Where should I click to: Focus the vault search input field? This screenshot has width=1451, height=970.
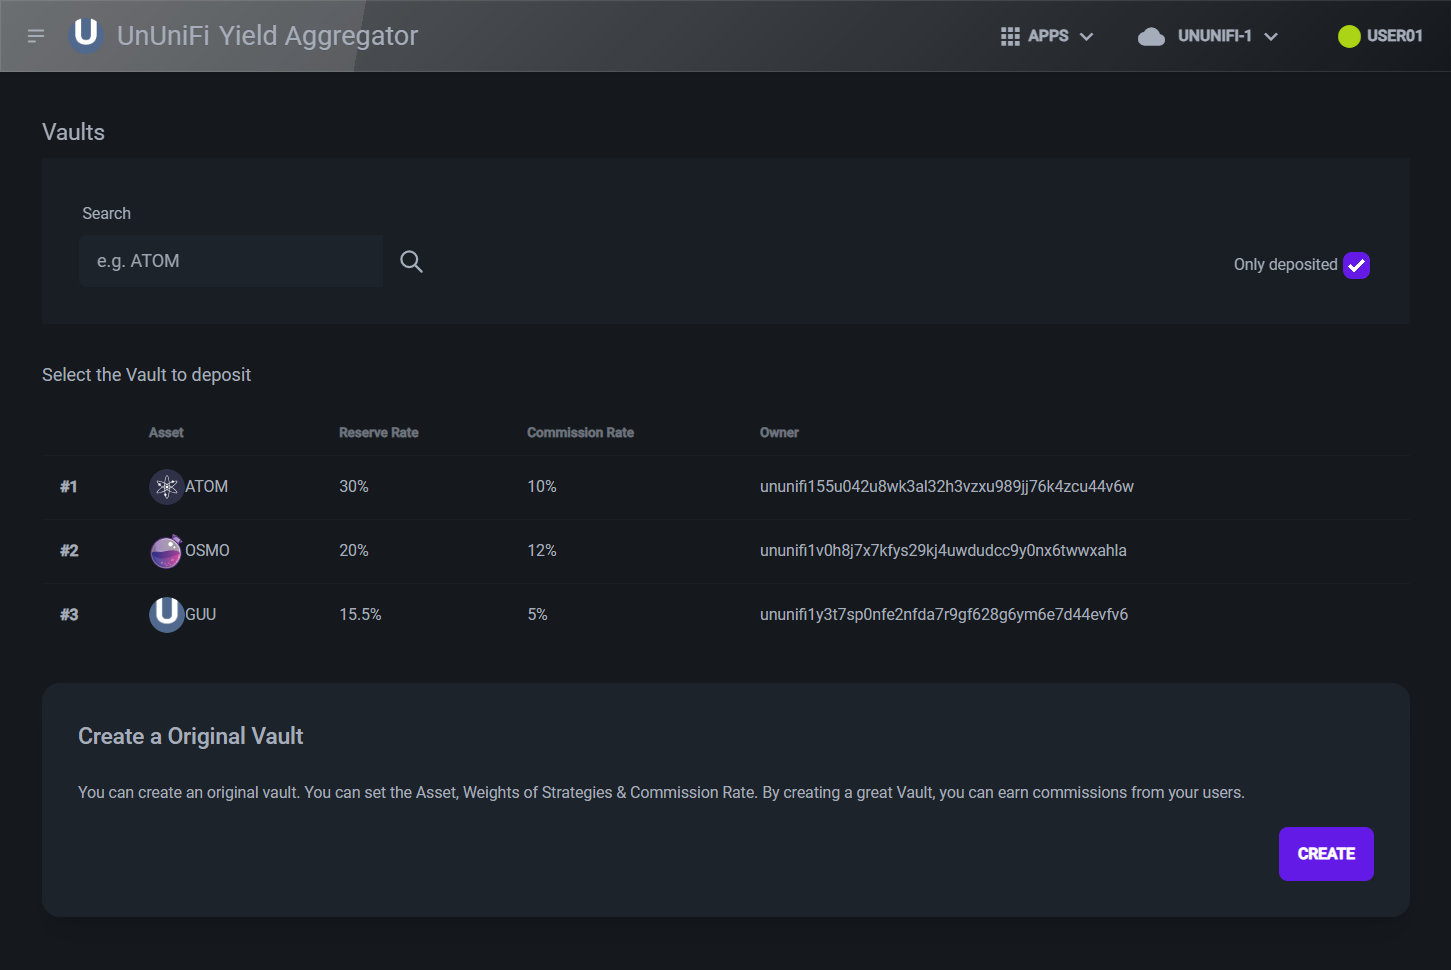tap(231, 261)
